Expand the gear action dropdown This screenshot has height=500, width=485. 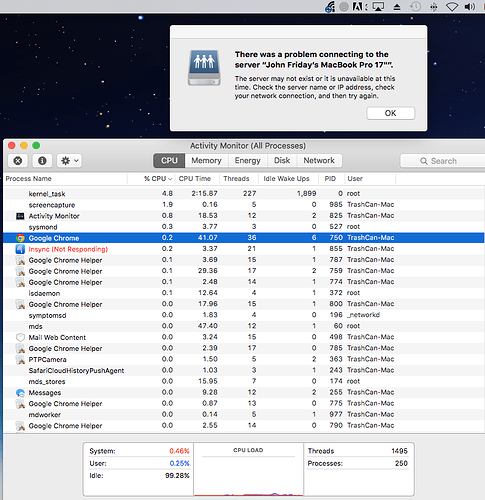click(69, 161)
